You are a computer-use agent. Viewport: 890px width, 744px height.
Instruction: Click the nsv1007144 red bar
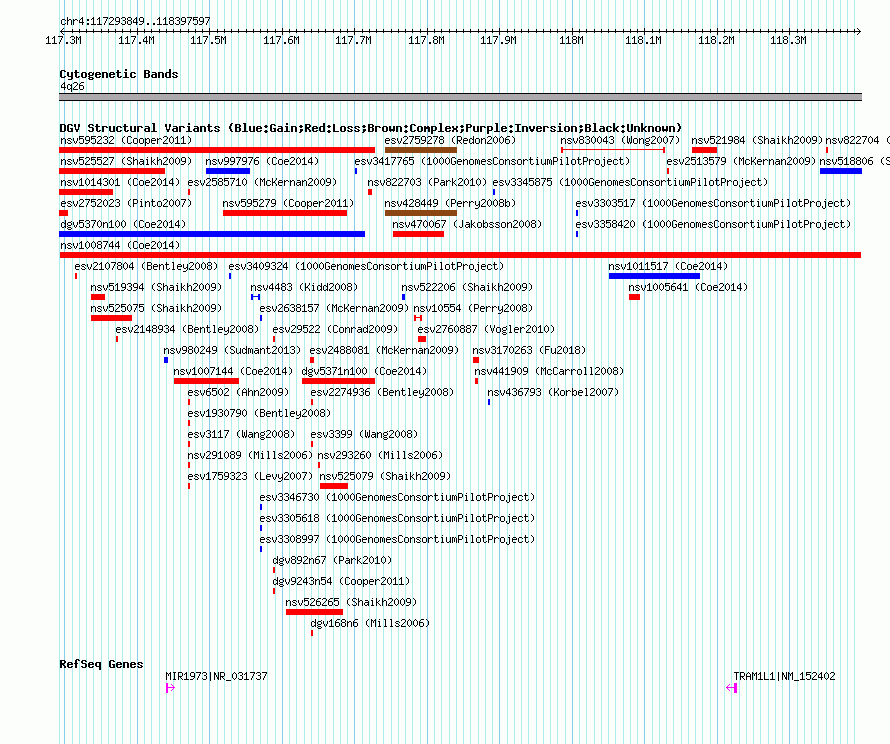click(x=207, y=381)
